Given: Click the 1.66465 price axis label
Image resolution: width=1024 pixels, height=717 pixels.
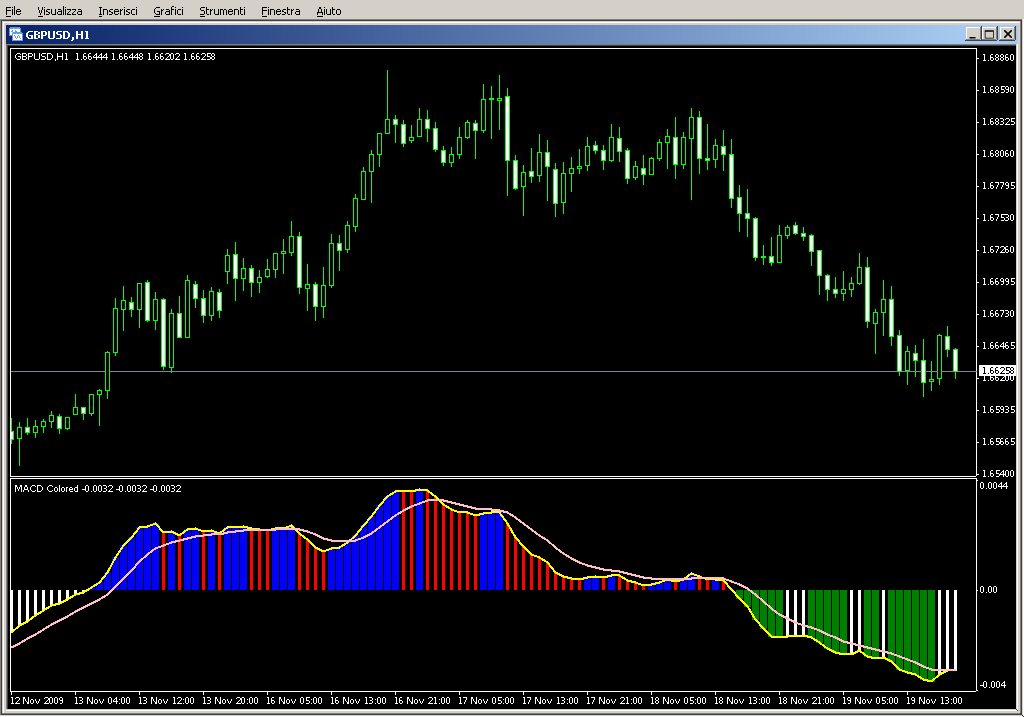Looking at the screenshot, I should coord(999,345).
